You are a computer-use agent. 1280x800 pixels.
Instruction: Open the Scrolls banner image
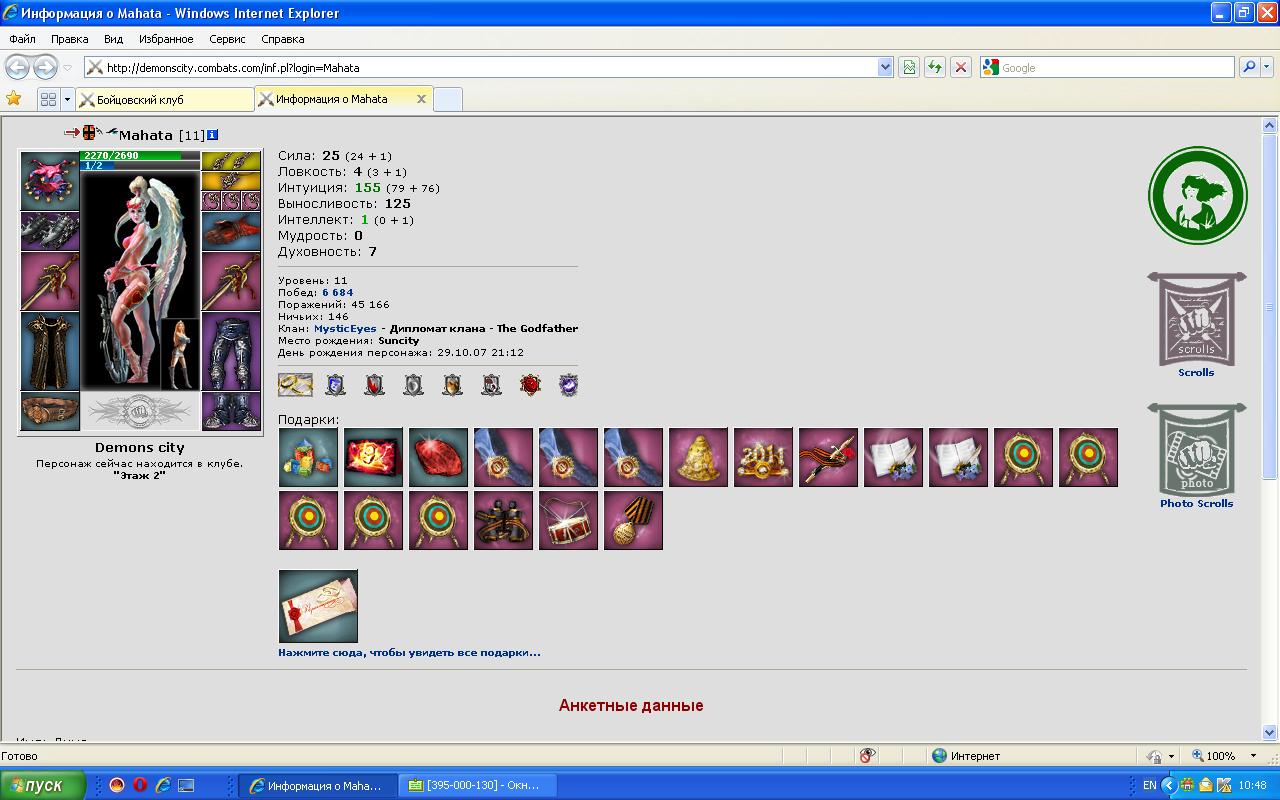pos(1197,319)
